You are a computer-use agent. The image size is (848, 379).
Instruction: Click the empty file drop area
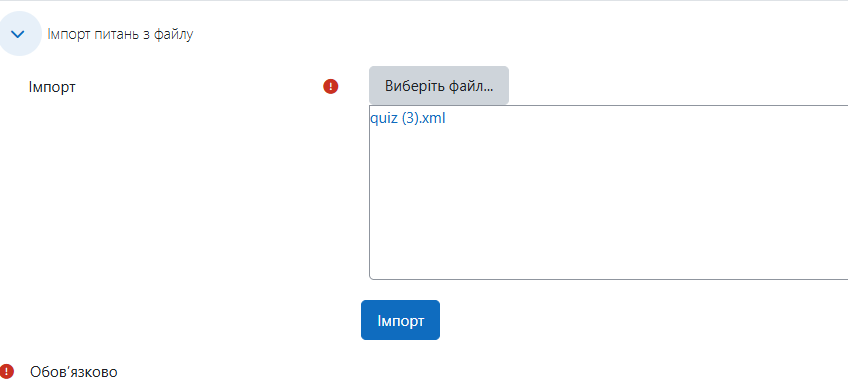coord(608,203)
